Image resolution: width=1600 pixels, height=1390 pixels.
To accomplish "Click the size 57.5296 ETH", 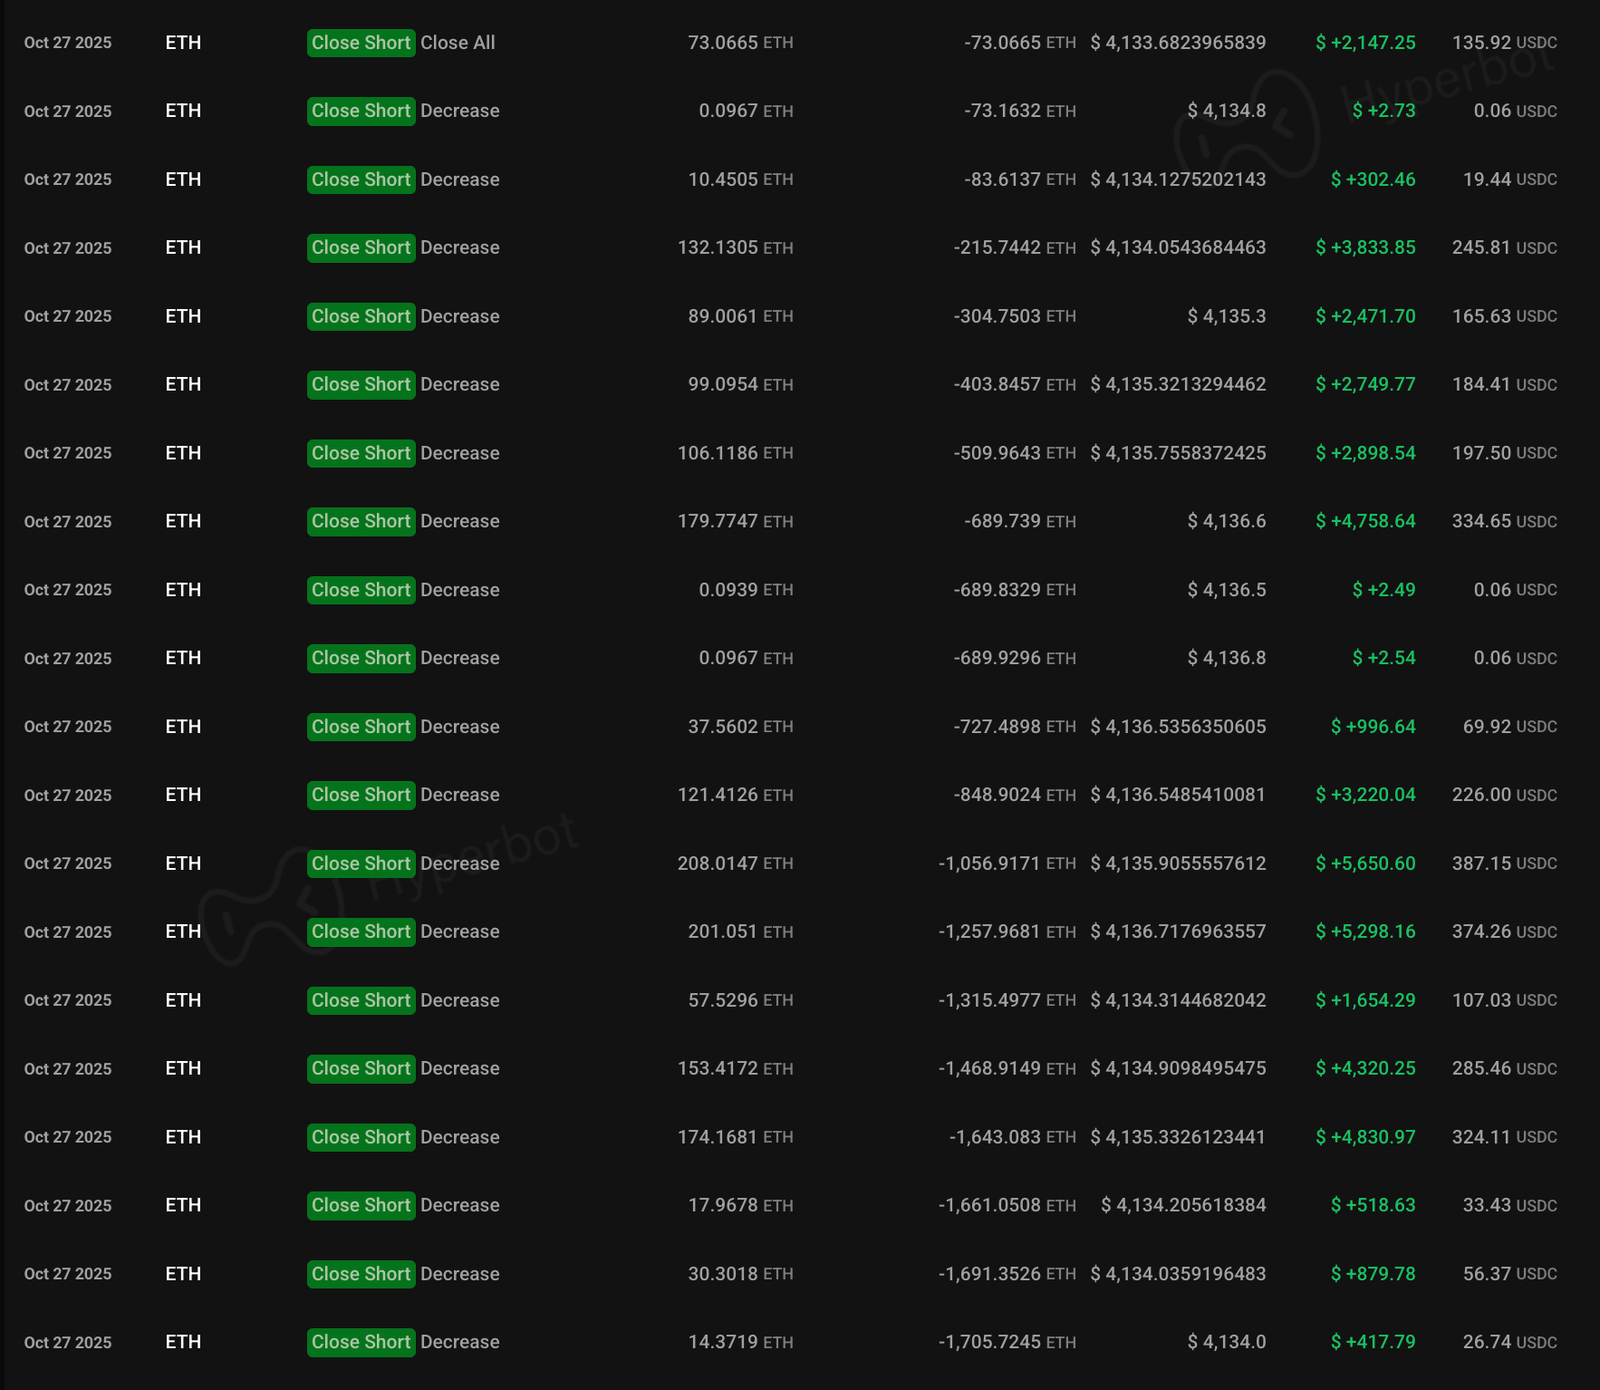I will pyautogui.click(x=741, y=1001).
